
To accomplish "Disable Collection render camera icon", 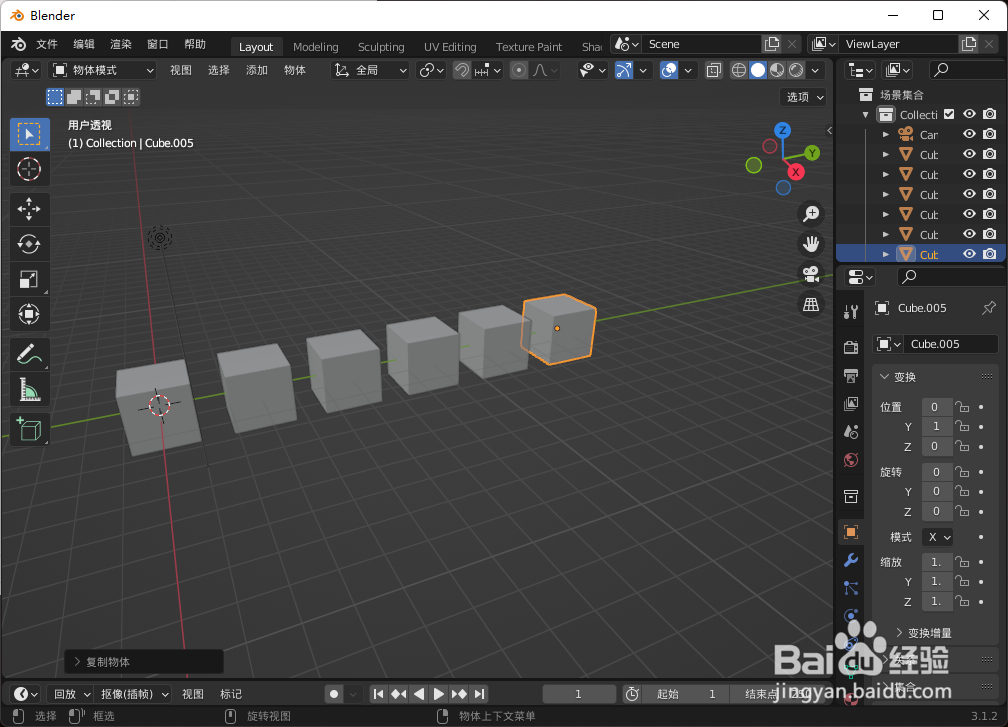I will [990, 114].
